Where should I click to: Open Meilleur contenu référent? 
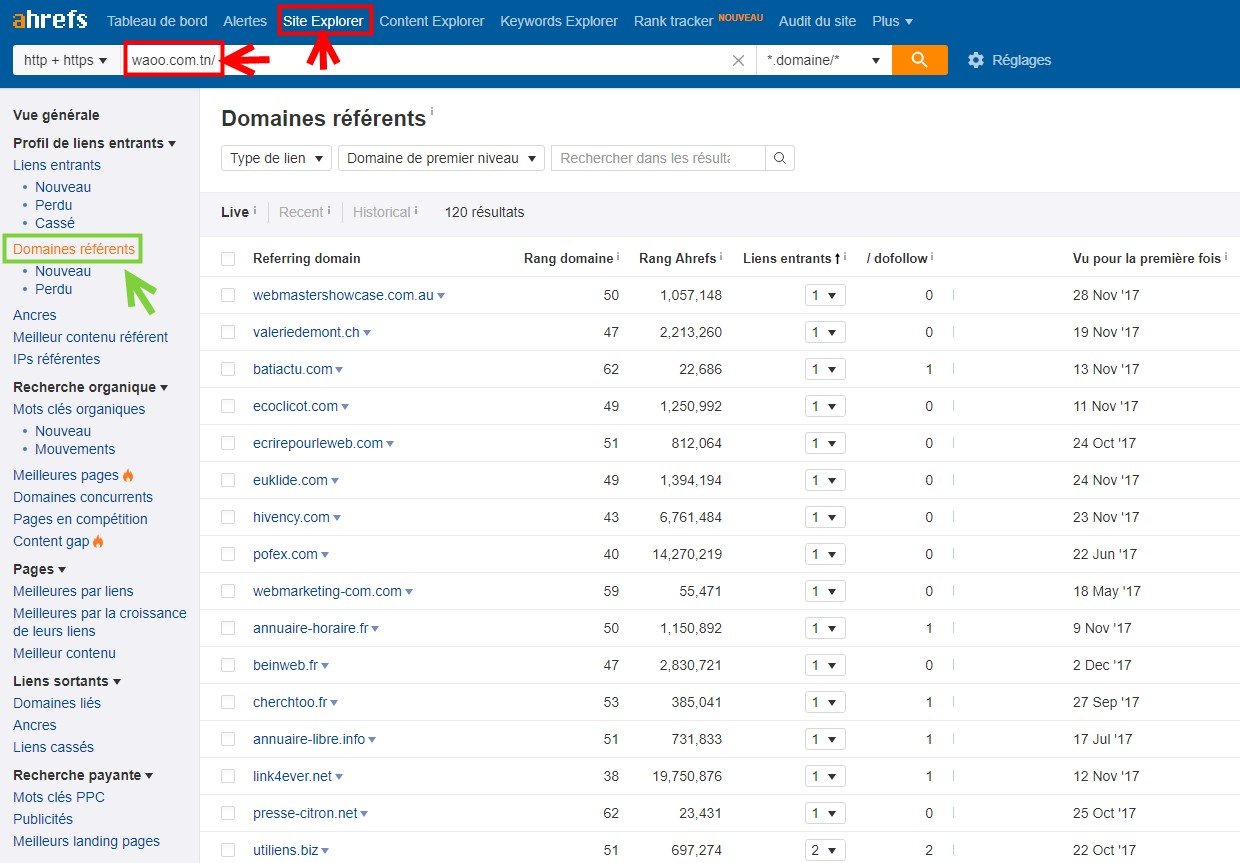tap(90, 337)
